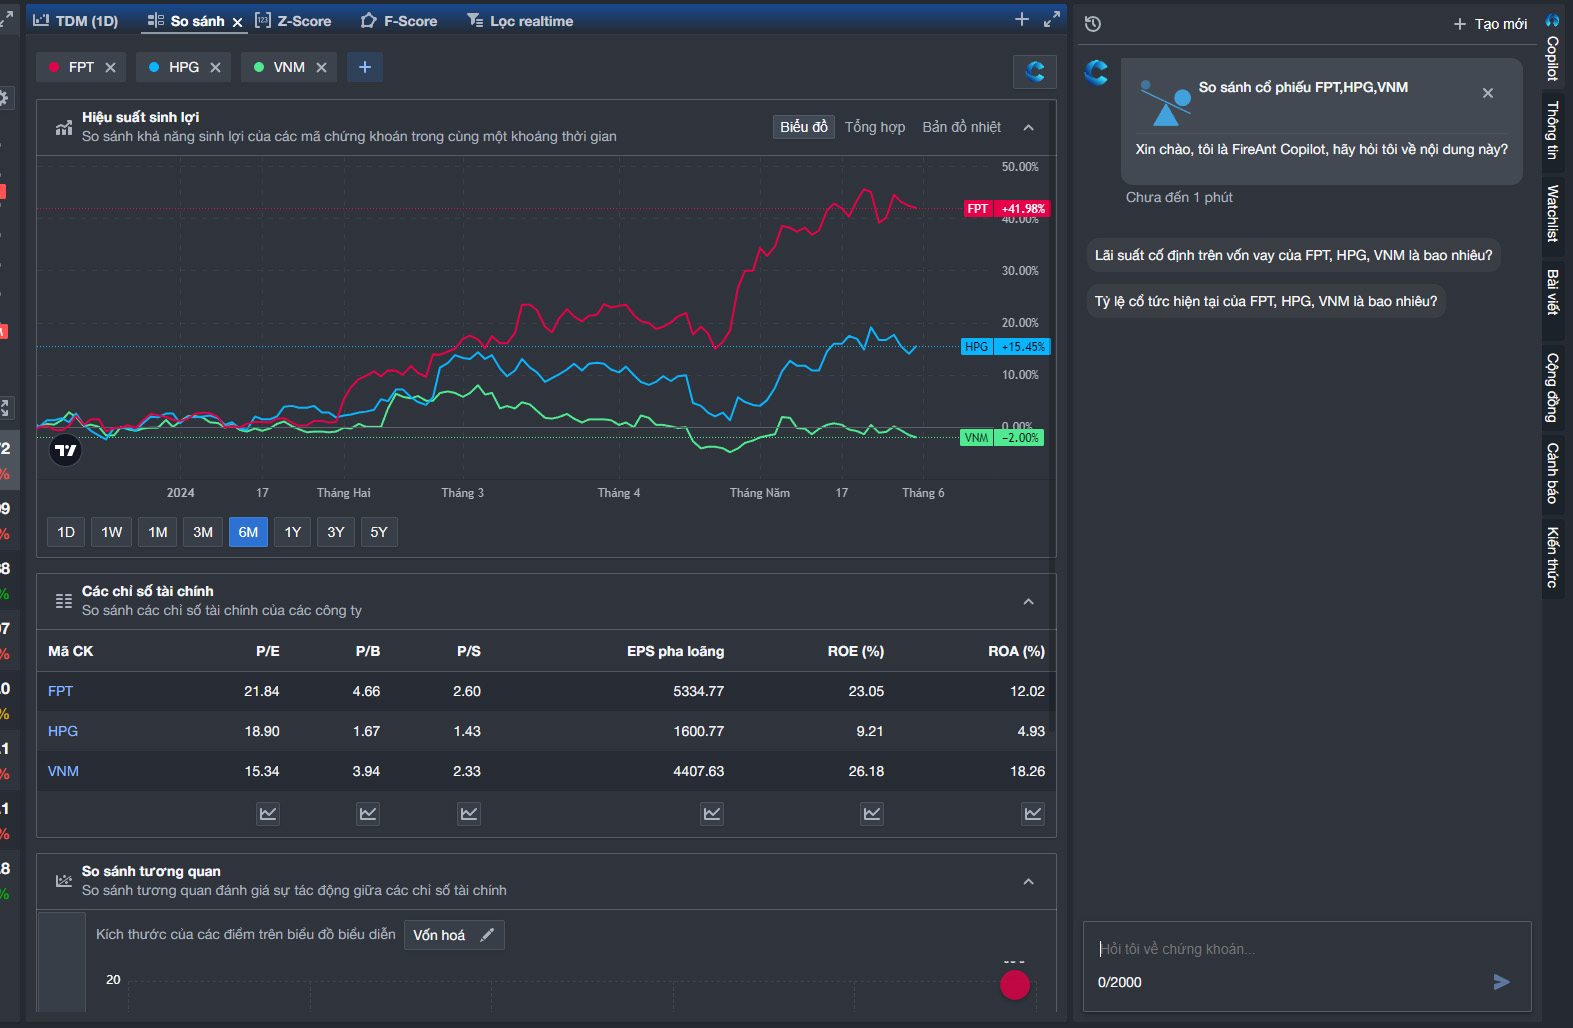
Task: Open HPG ticker link in table
Action: point(63,731)
